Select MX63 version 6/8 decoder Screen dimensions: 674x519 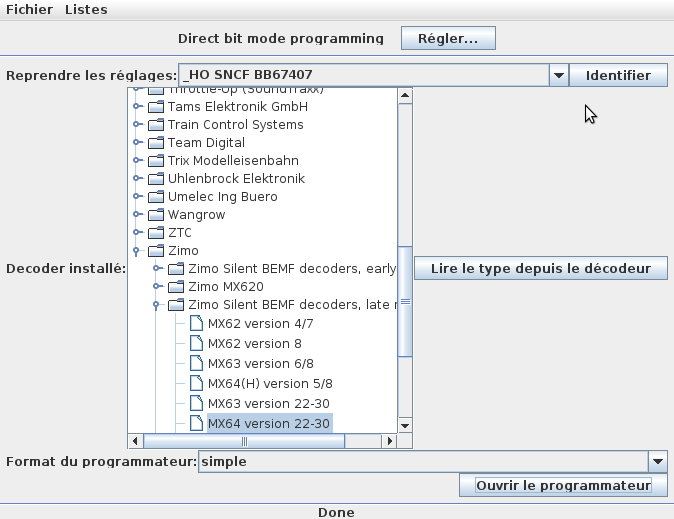click(260, 363)
